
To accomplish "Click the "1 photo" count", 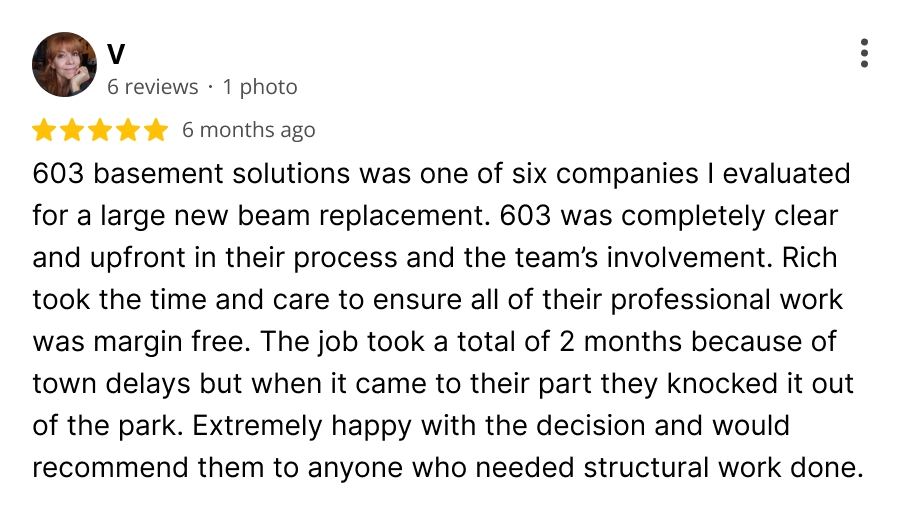I will tap(260, 87).
